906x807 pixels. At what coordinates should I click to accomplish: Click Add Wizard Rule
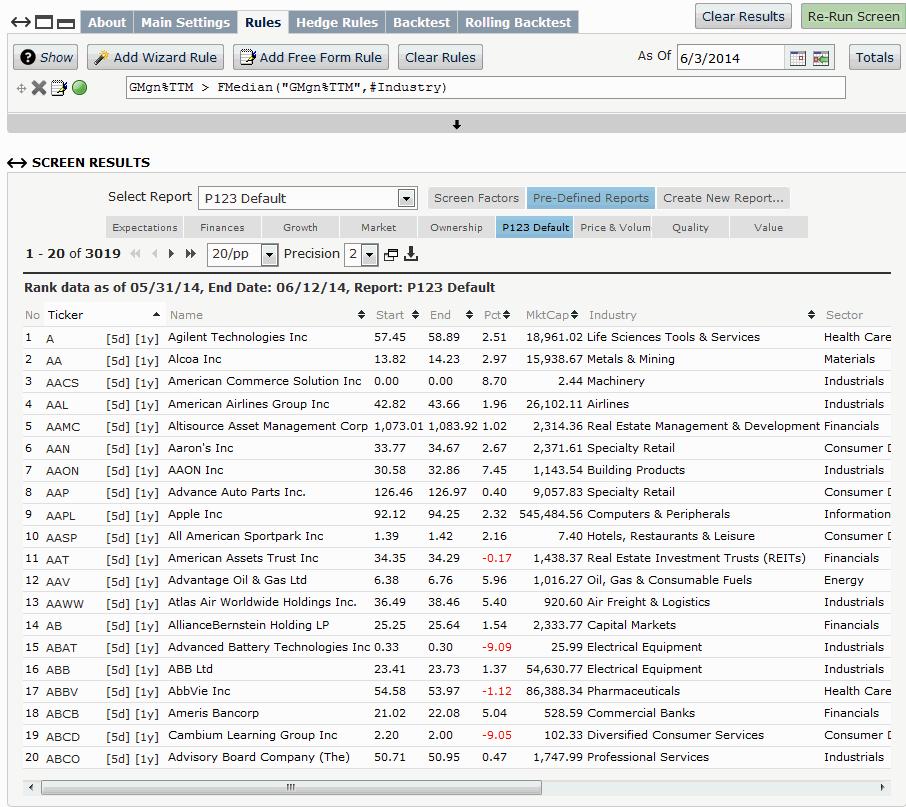155,57
